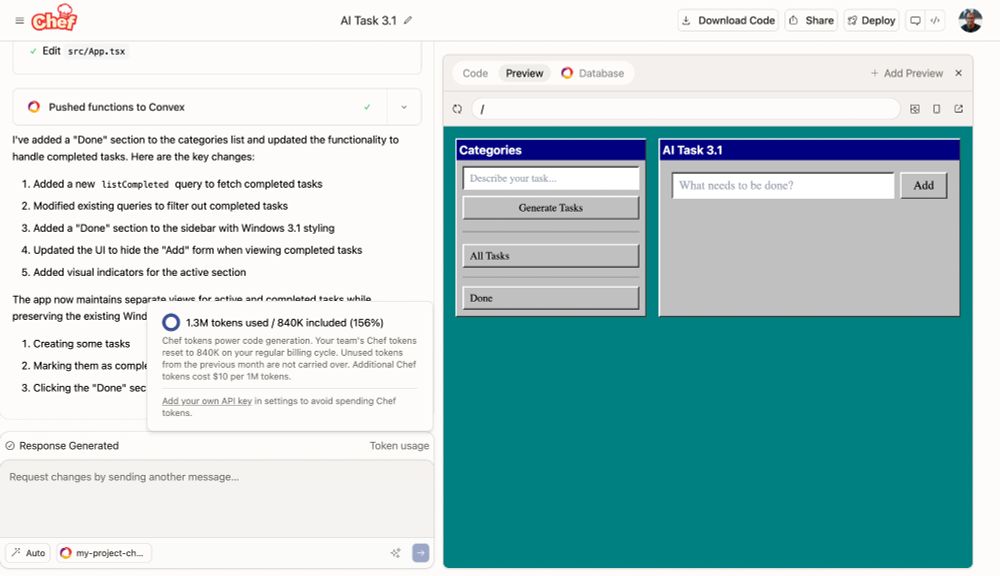Focus the Request changes message box
The image size is (1000, 576).
[x=217, y=498]
